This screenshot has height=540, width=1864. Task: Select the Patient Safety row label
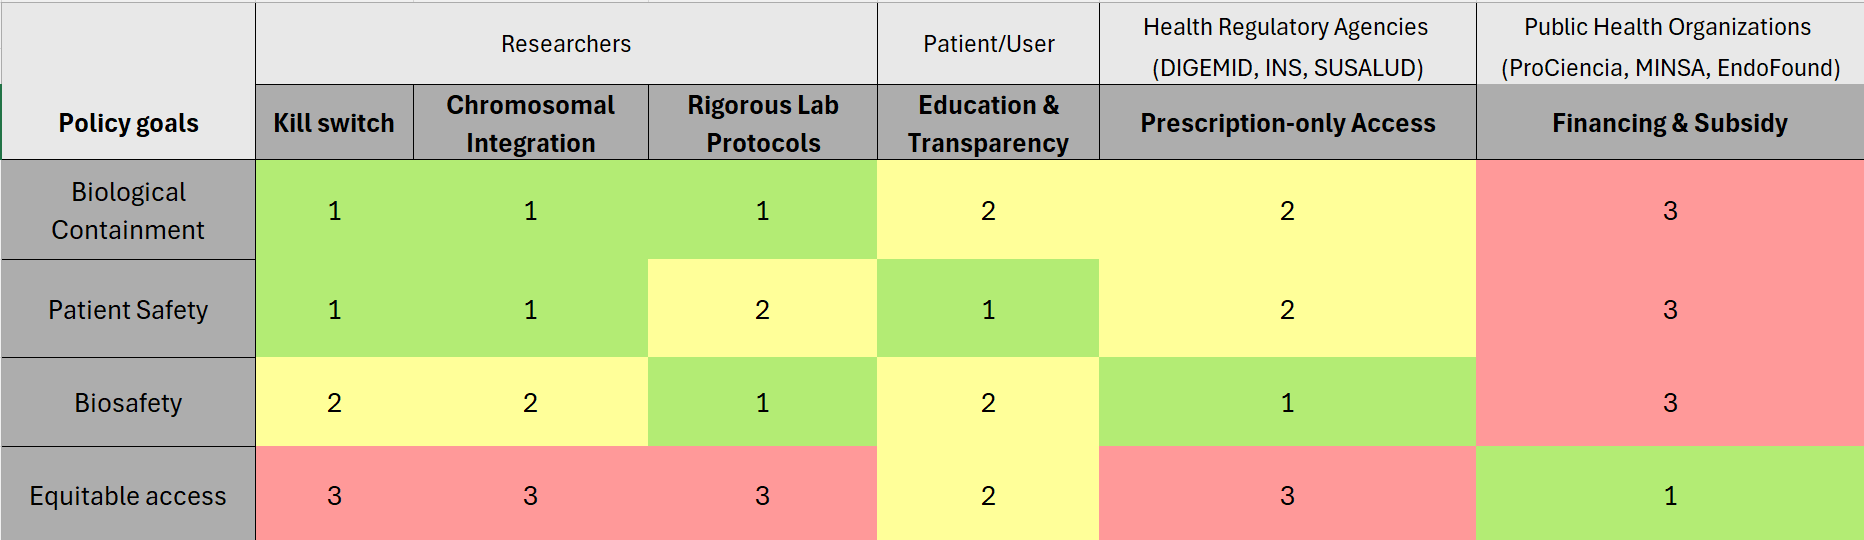coord(128,309)
